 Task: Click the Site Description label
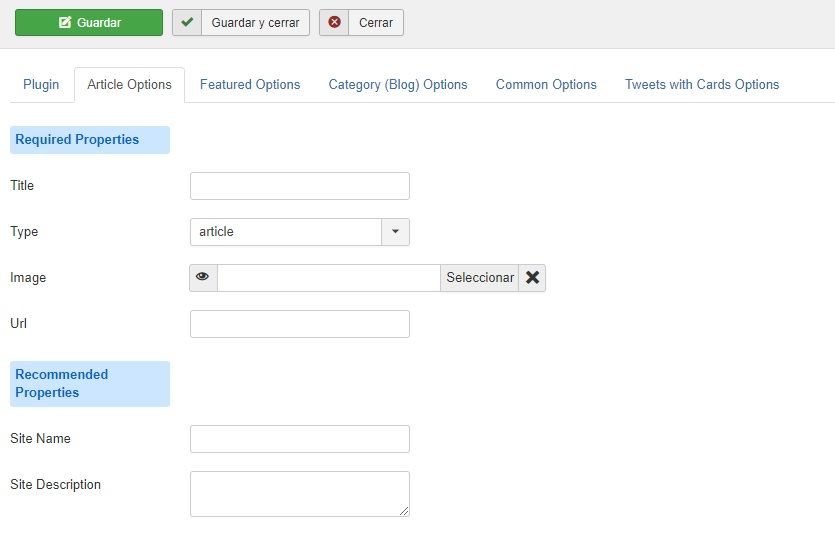pos(55,484)
